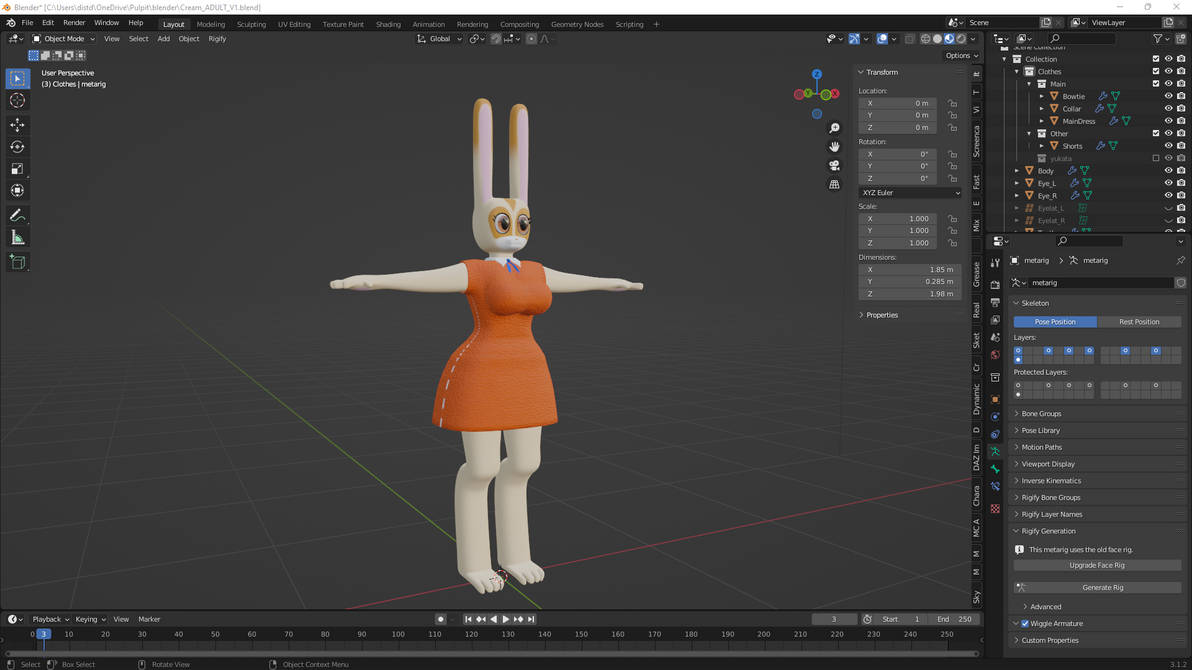Click the Generate Rig button
Screen dimensions: 1192x670
(x=1098, y=588)
